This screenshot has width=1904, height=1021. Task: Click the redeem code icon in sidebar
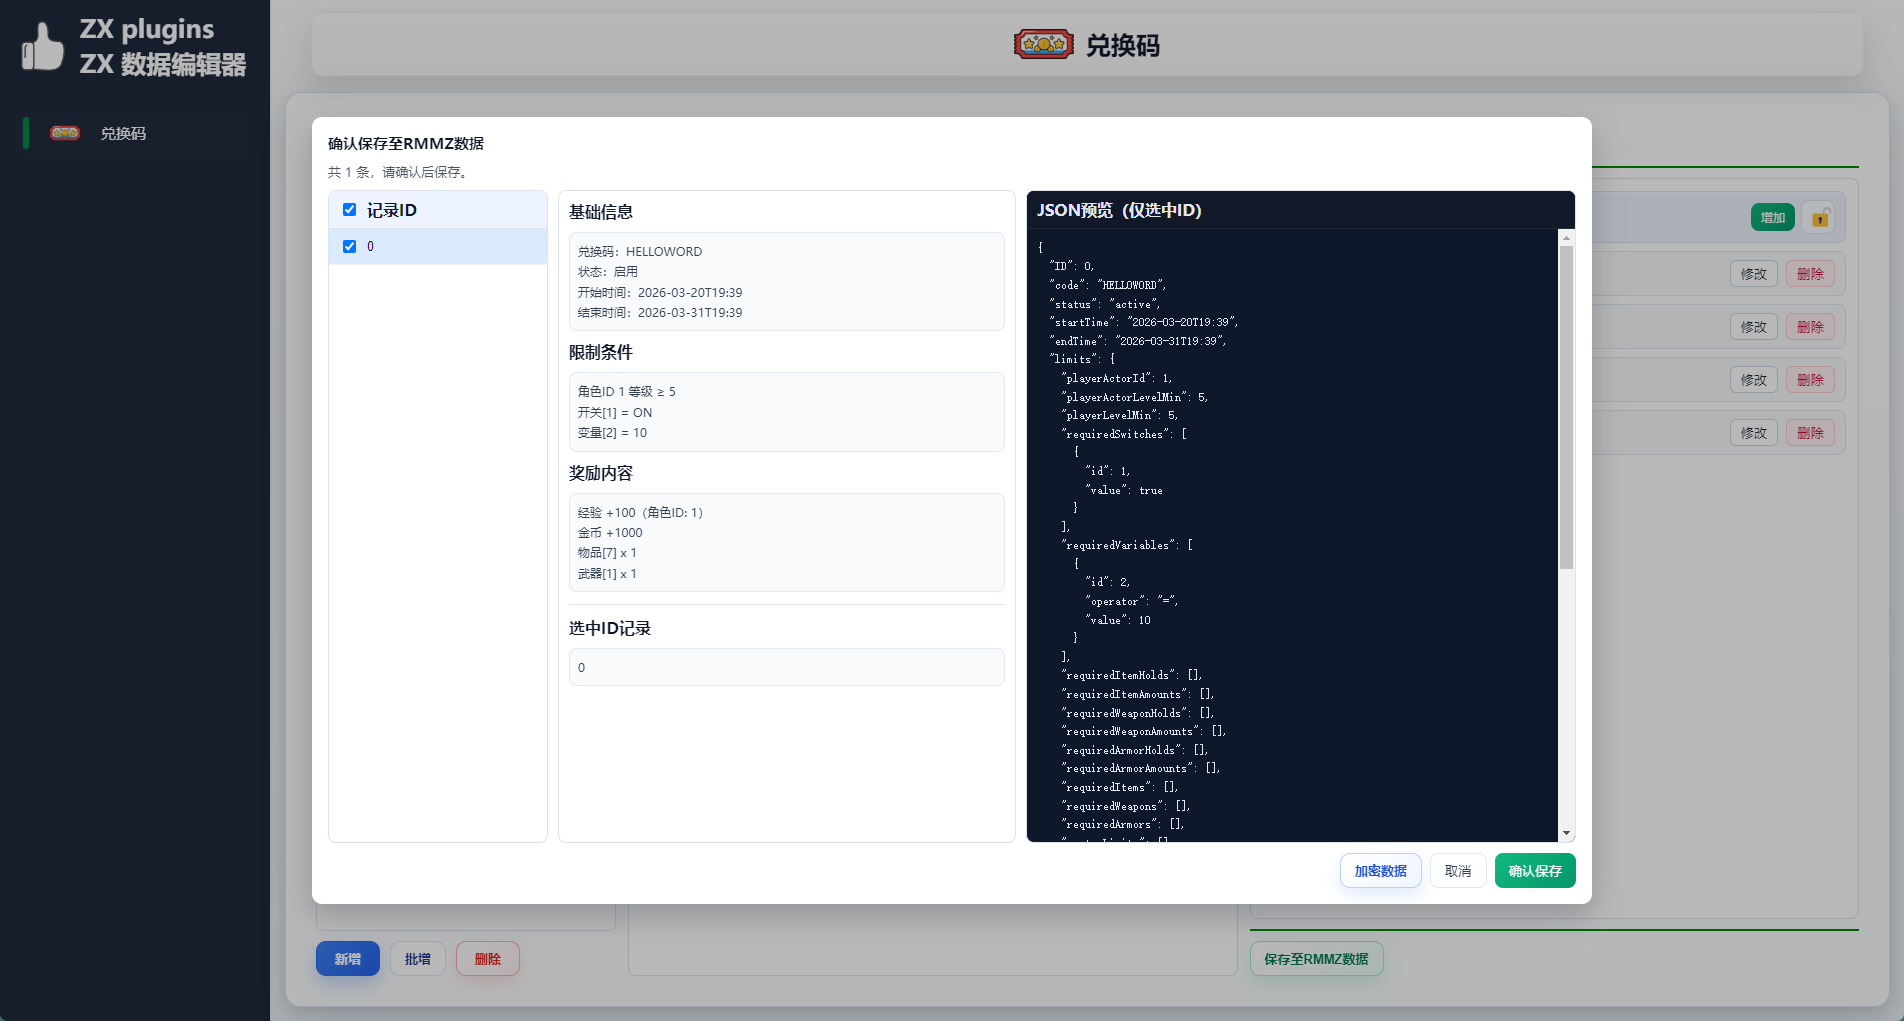(65, 133)
